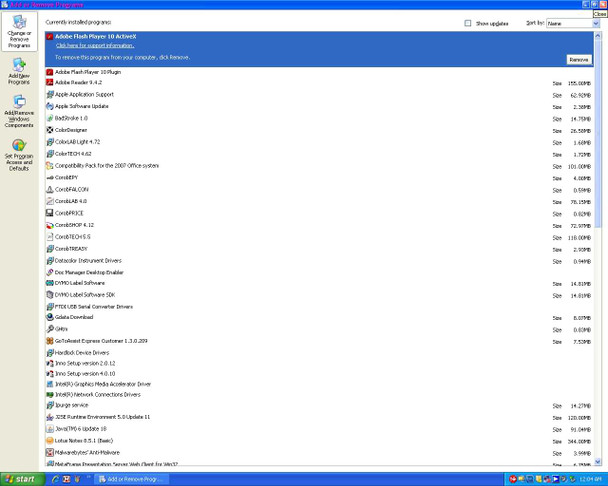608x486 pixels.
Task: Select the Inno Setup version 2.0.12 icon
Action: [50, 363]
